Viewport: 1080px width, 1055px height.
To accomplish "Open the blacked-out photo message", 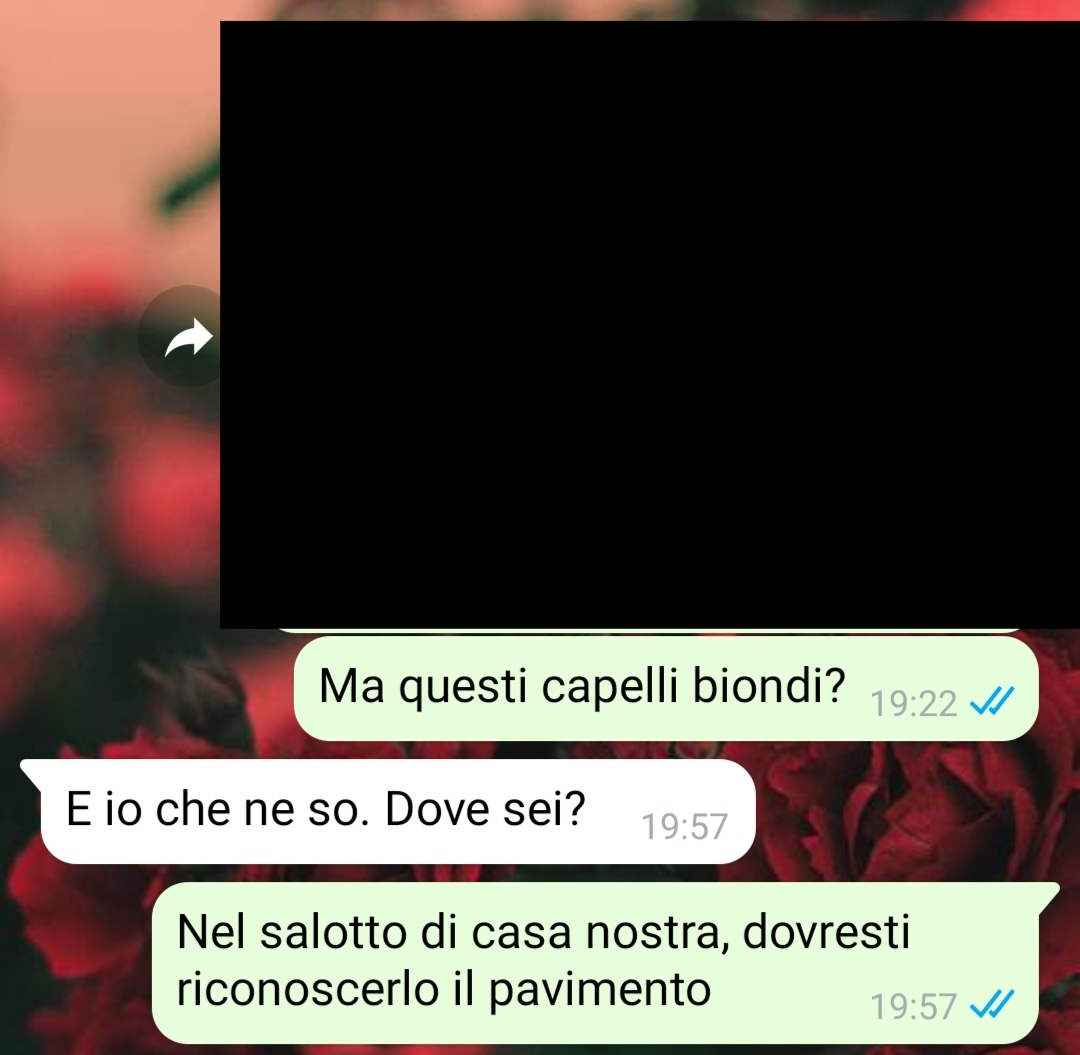I will click(x=650, y=324).
